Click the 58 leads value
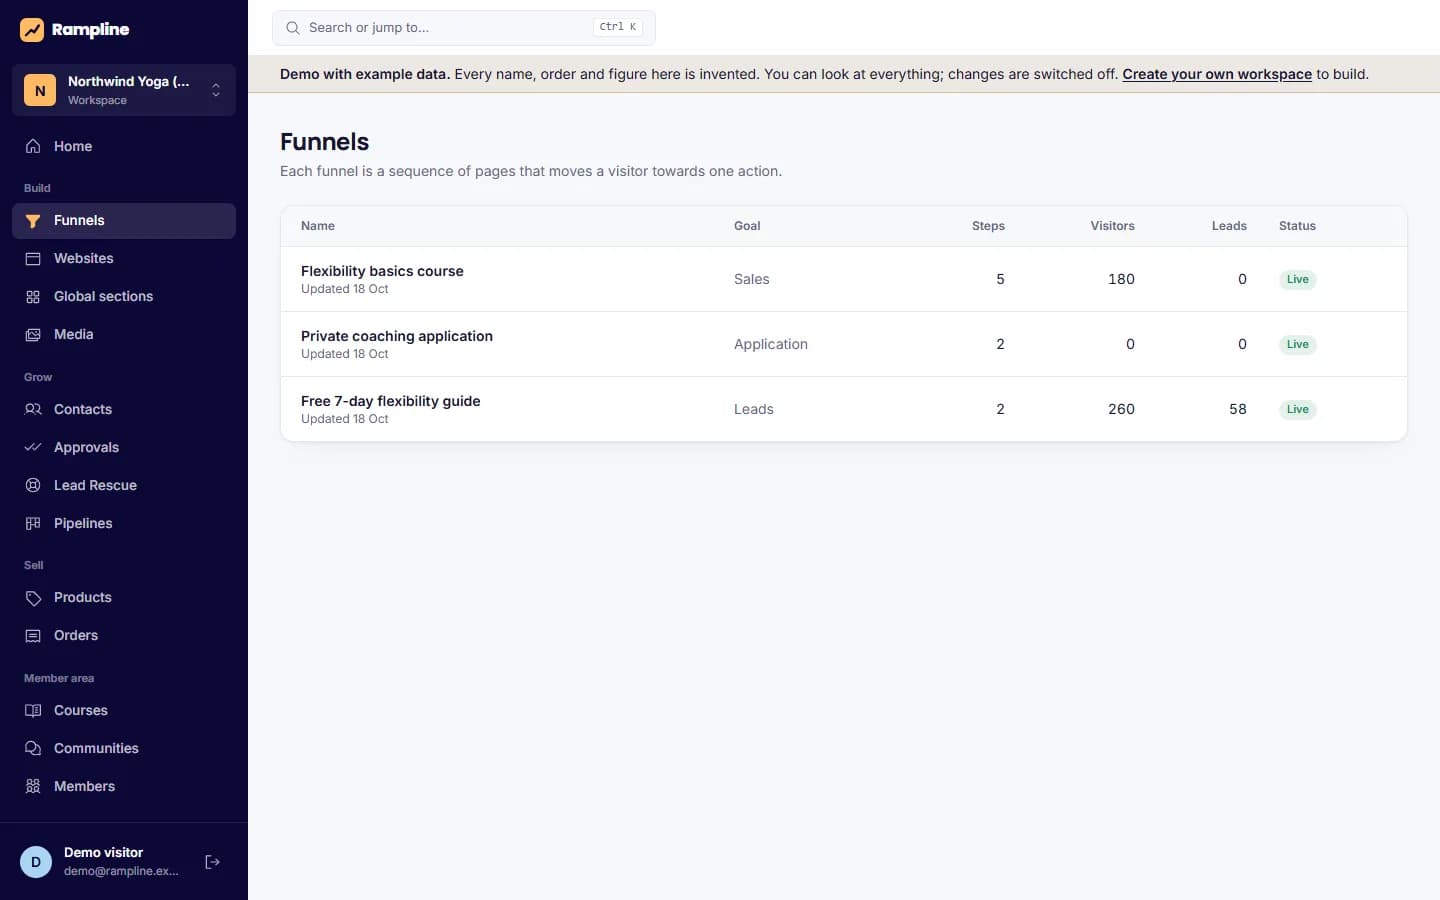This screenshot has width=1440, height=900. point(1238,409)
